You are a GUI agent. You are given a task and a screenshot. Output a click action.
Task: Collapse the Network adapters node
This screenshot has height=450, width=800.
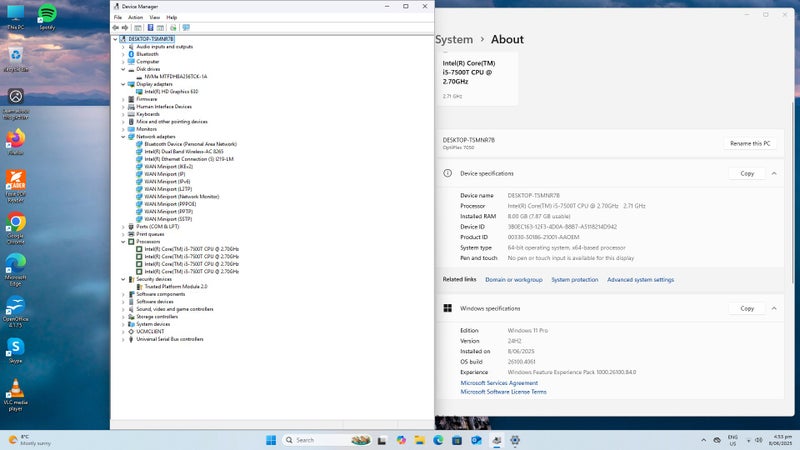(x=123, y=137)
